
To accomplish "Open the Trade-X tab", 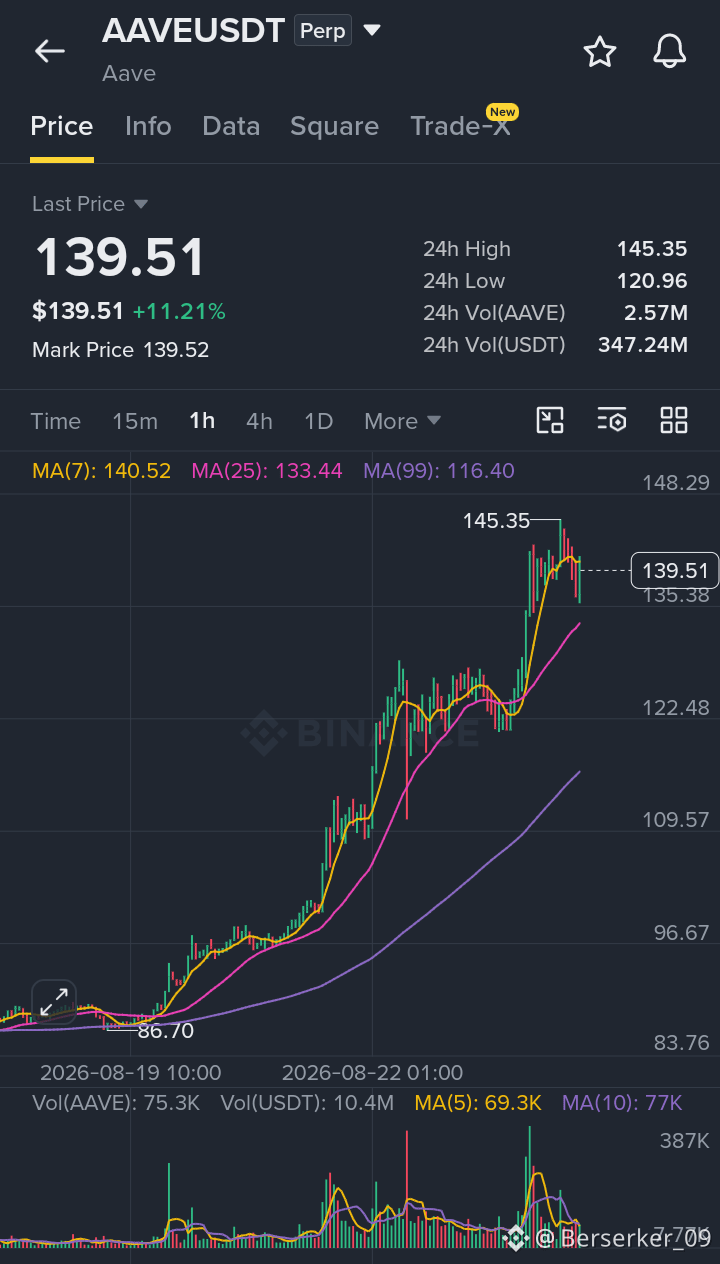I will coord(460,126).
